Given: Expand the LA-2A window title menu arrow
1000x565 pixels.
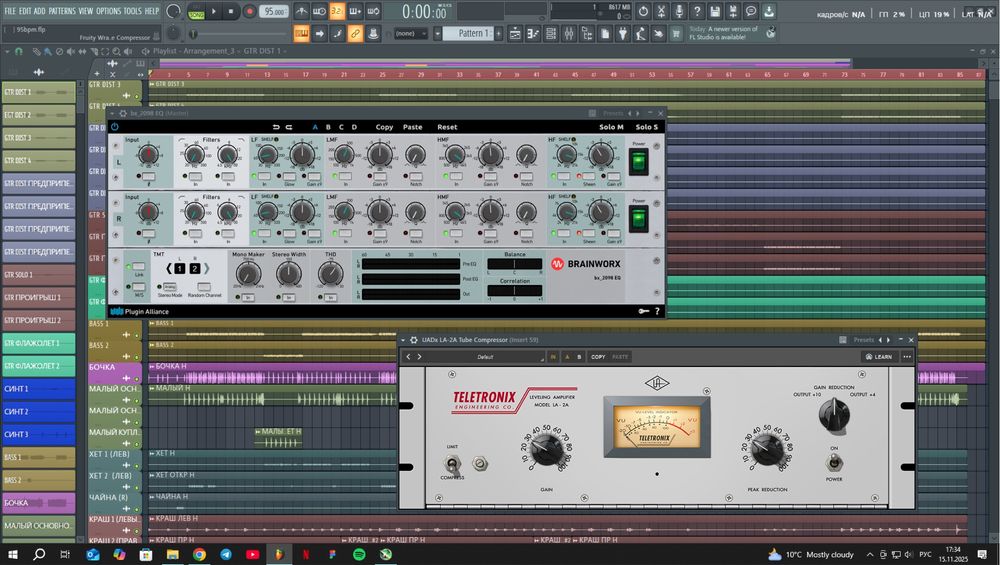Looking at the screenshot, I should click(x=402, y=340).
